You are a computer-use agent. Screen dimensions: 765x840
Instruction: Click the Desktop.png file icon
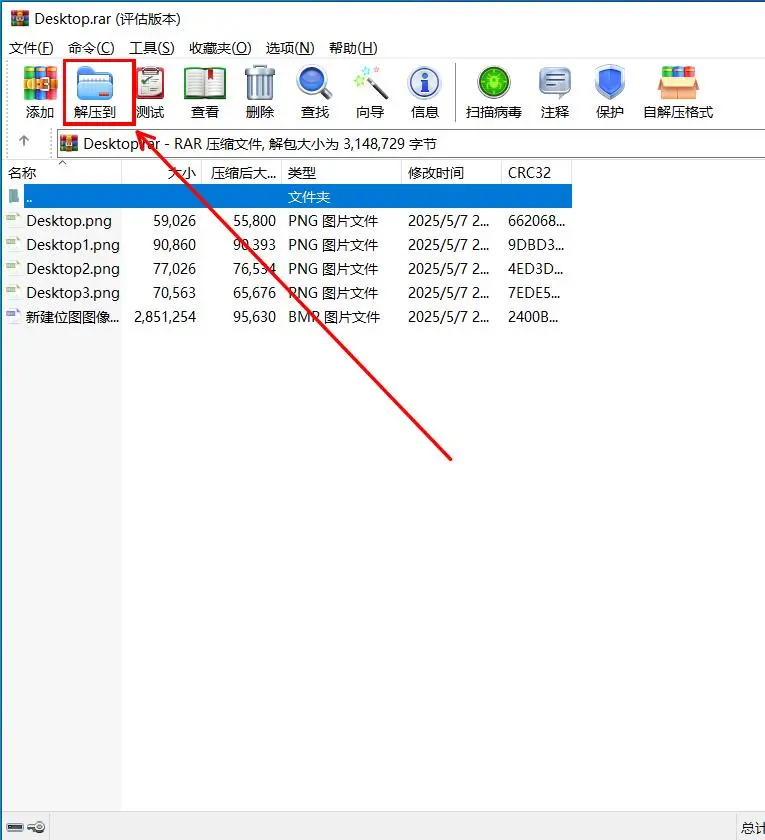pyautogui.click(x=13, y=220)
